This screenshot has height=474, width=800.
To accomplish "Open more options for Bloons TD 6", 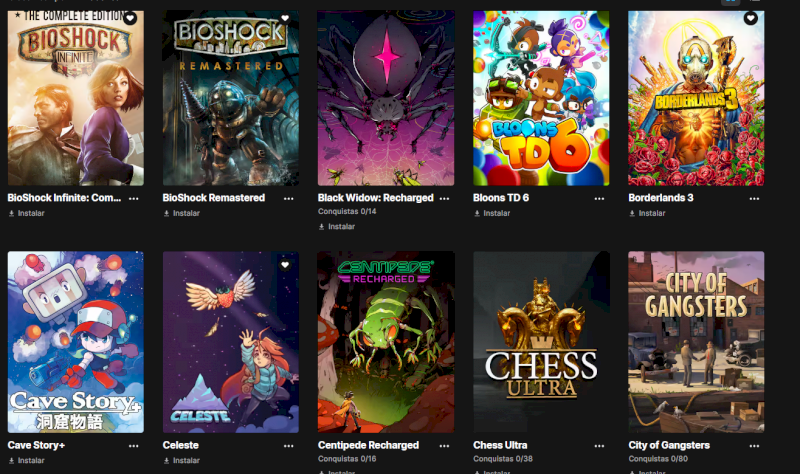I will pyautogui.click(x=599, y=198).
